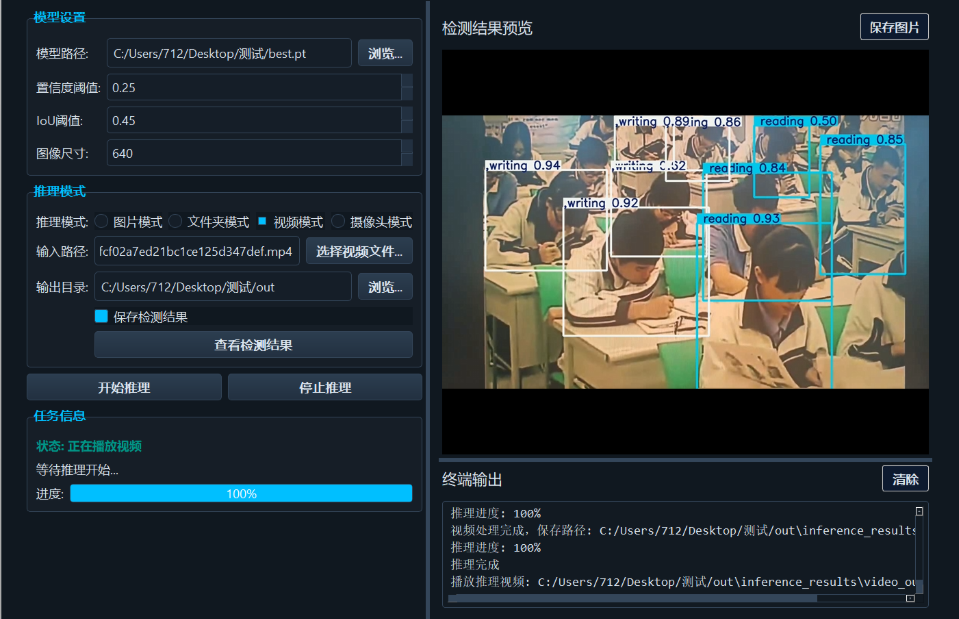
Task: Open results with 查看检测结果 button
Action: click(253, 345)
